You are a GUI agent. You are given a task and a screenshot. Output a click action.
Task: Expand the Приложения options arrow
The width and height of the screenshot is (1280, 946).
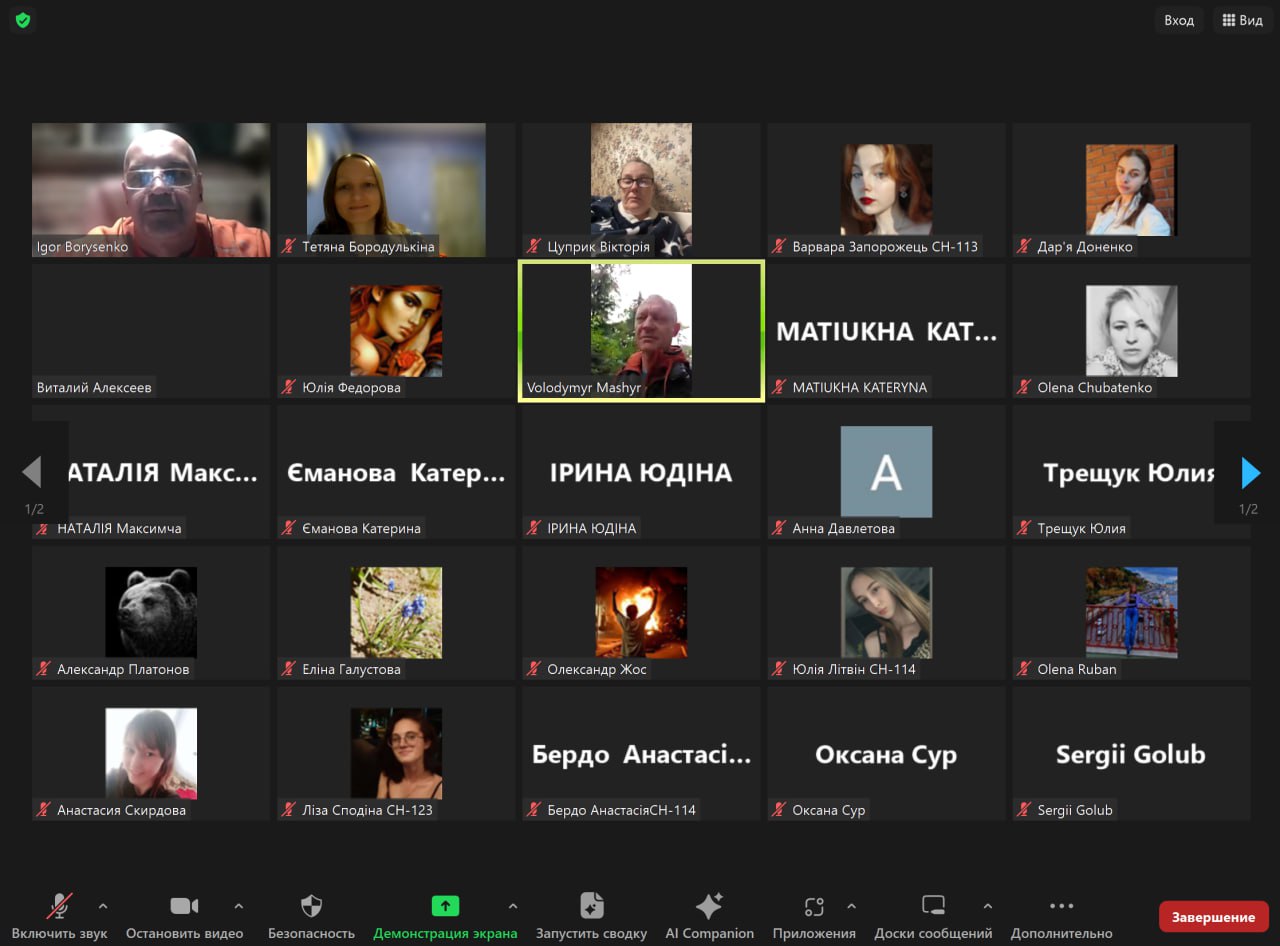pos(851,906)
